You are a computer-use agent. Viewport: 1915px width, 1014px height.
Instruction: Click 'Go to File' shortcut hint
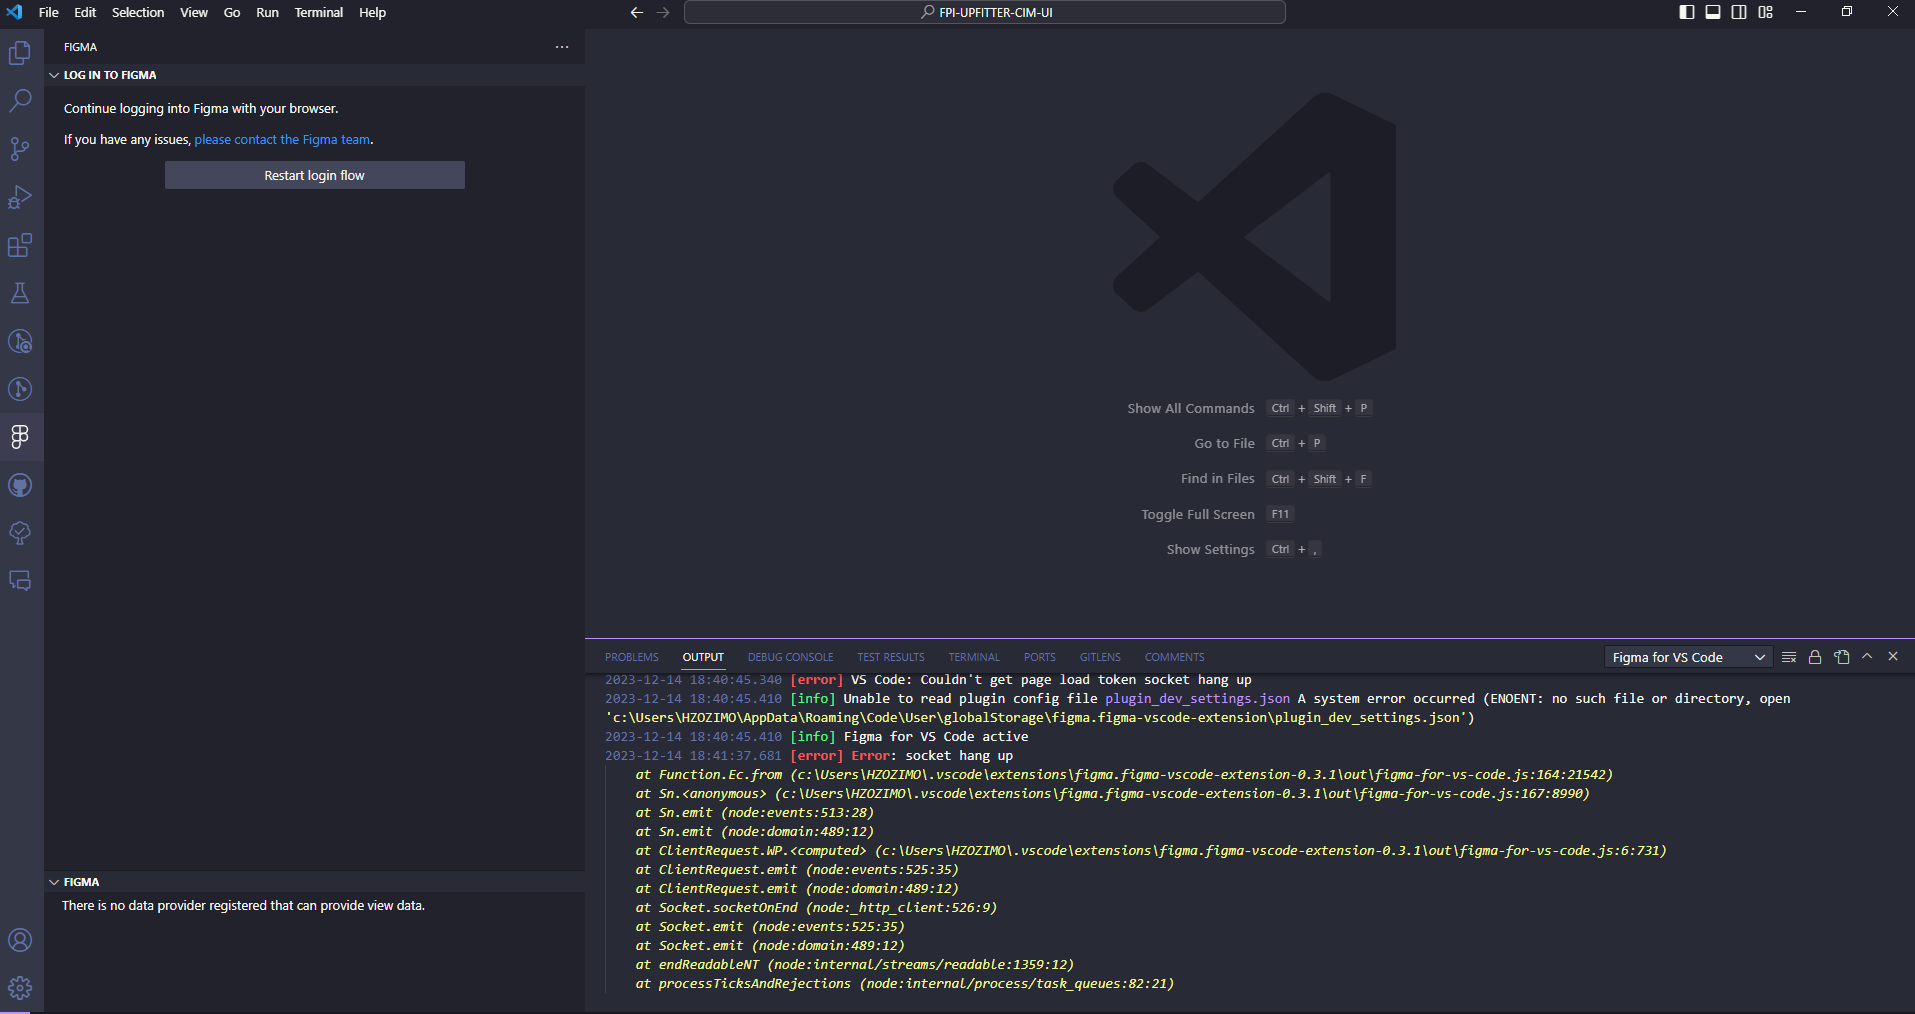[x=1224, y=443]
